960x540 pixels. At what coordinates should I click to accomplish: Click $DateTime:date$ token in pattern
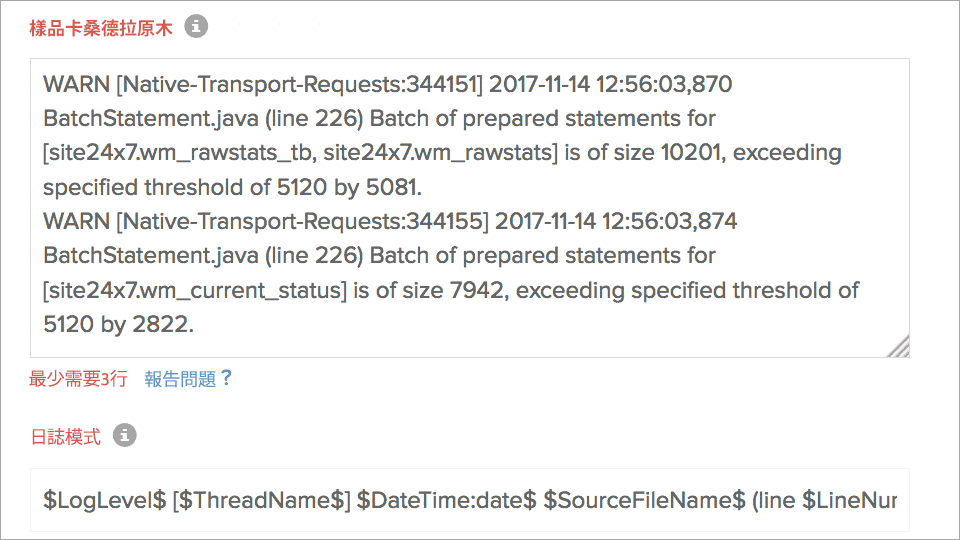[447, 500]
